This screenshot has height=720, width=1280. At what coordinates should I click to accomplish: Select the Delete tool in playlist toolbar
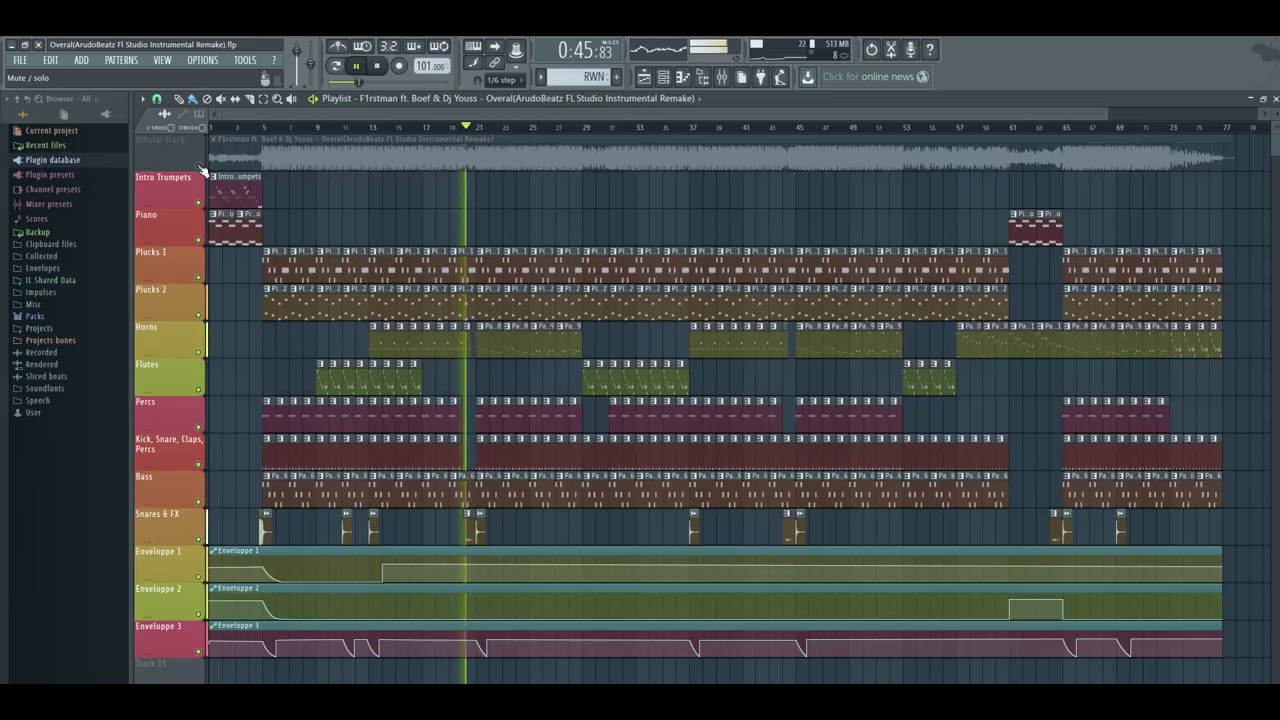pos(207,99)
